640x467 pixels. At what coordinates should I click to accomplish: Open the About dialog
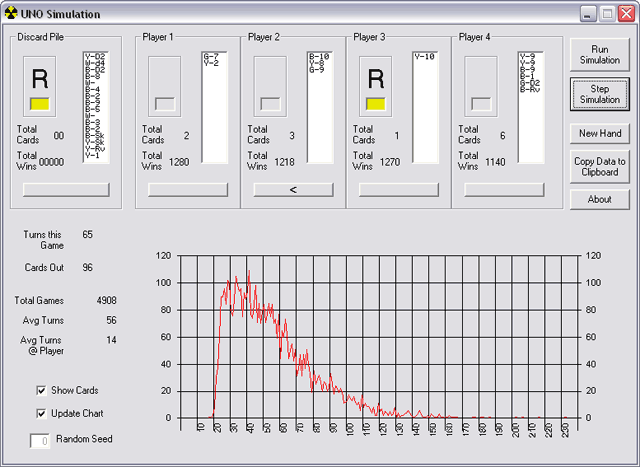(x=600, y=200)
